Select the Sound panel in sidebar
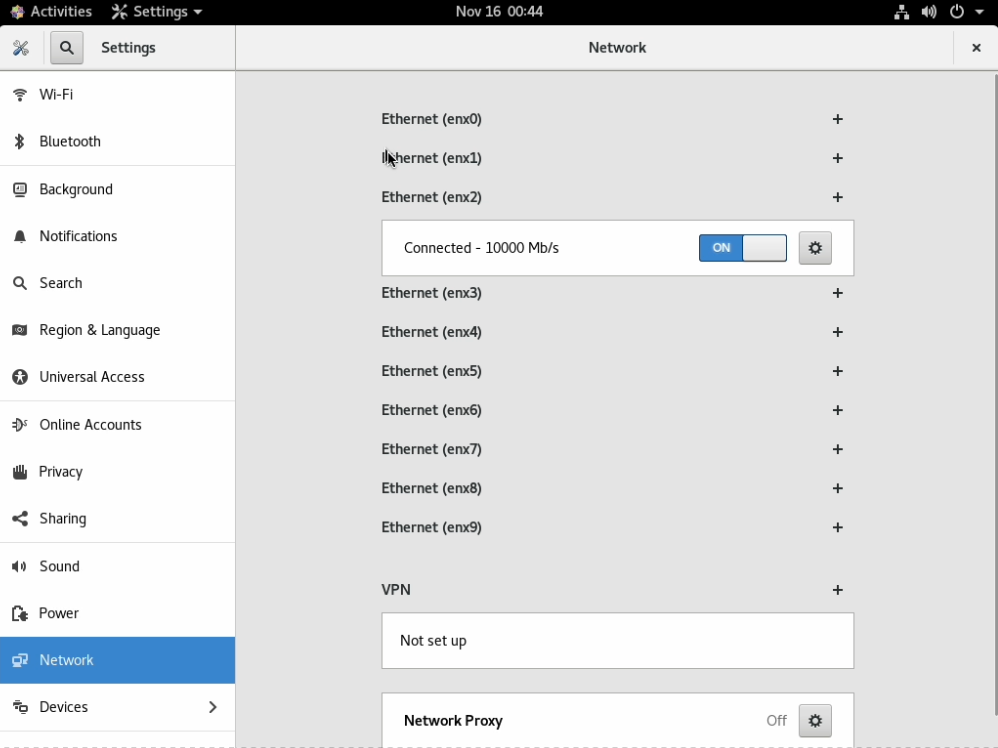The height and width of the screenshot is (748, 998). click(x=59, y=566)
